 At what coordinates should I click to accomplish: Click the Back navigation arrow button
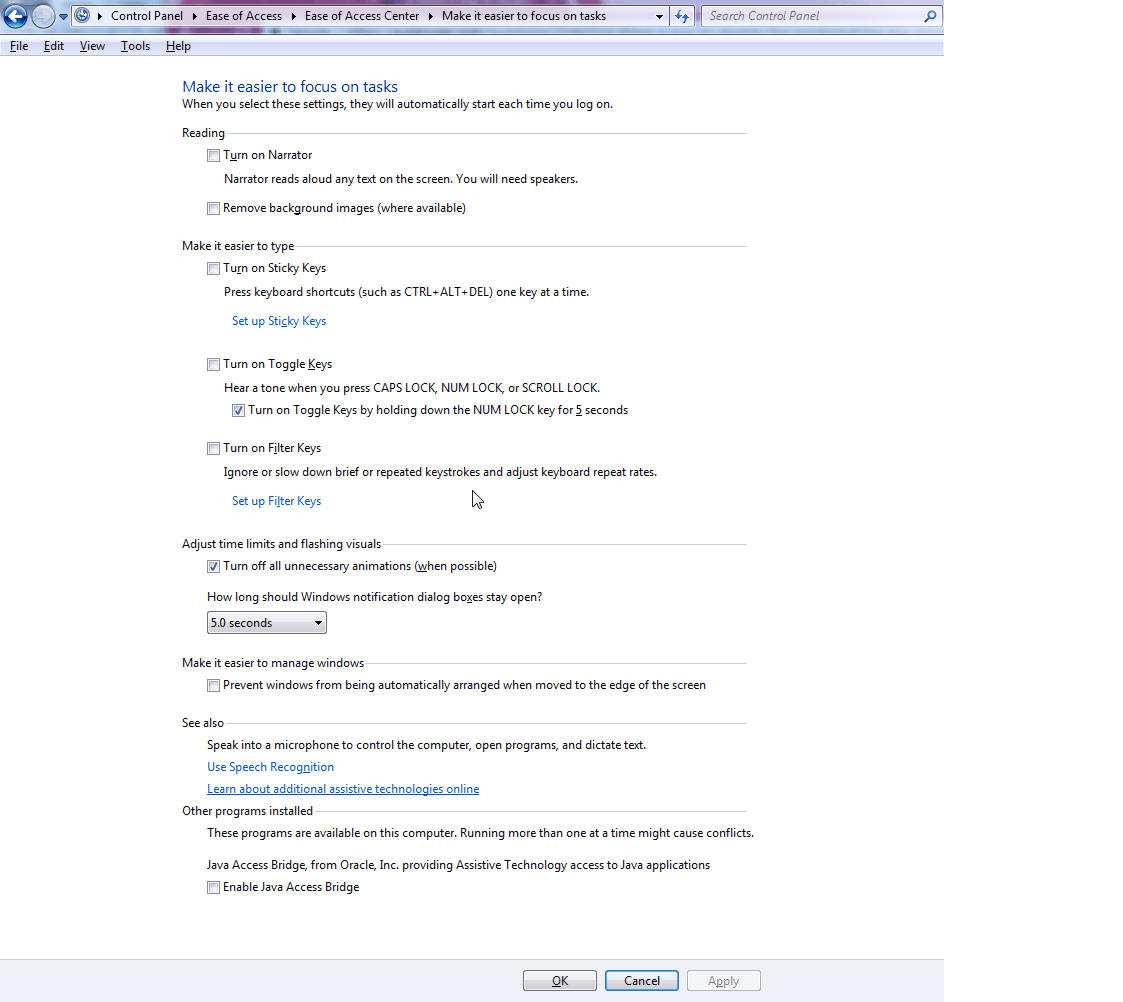(x=15, y=16)
